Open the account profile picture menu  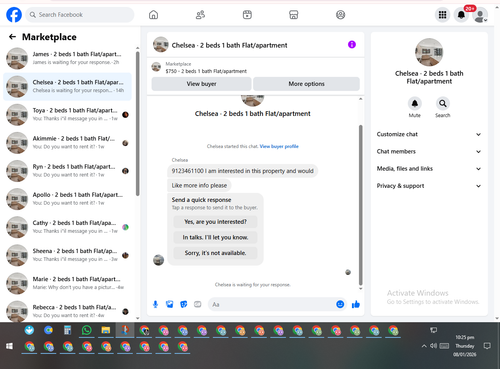point(480,15)
